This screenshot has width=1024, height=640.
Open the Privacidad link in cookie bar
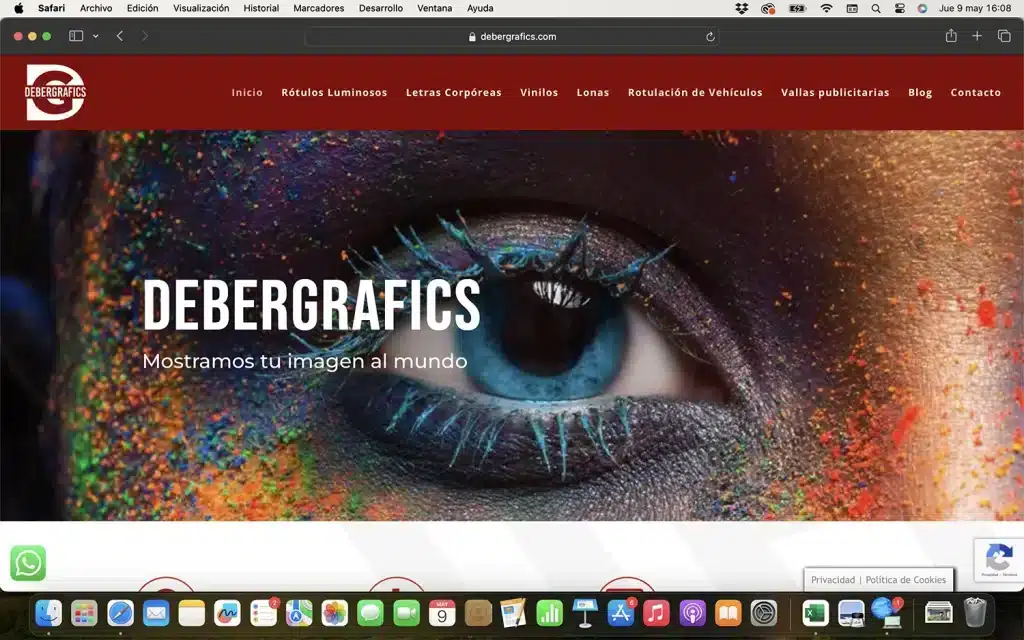(833, 580)
